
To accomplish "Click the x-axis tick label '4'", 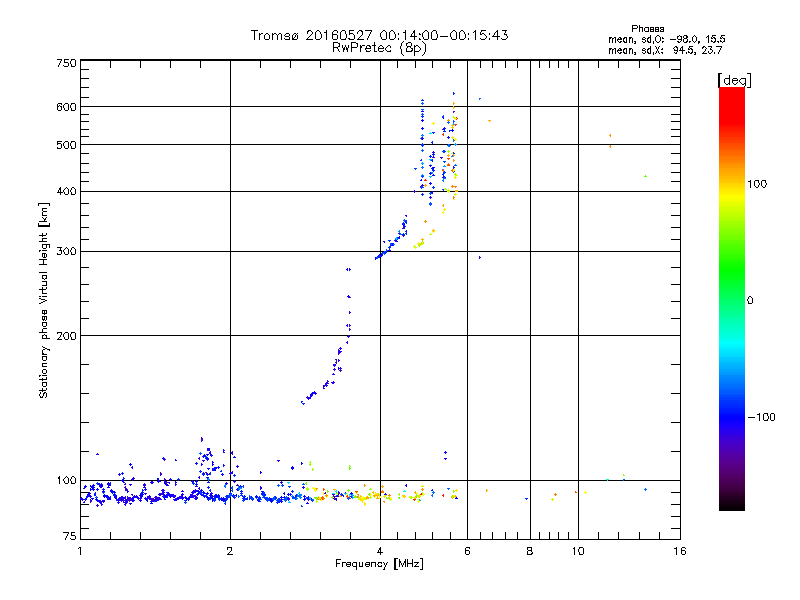I will coord(380,551).
